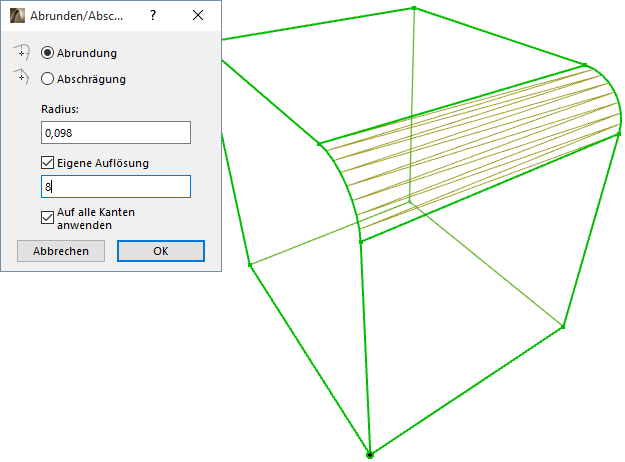Click the bottom hotspot node of the morph
This screenshot has height=462, width=625.
pyautogui.click(x=370, y=455)
